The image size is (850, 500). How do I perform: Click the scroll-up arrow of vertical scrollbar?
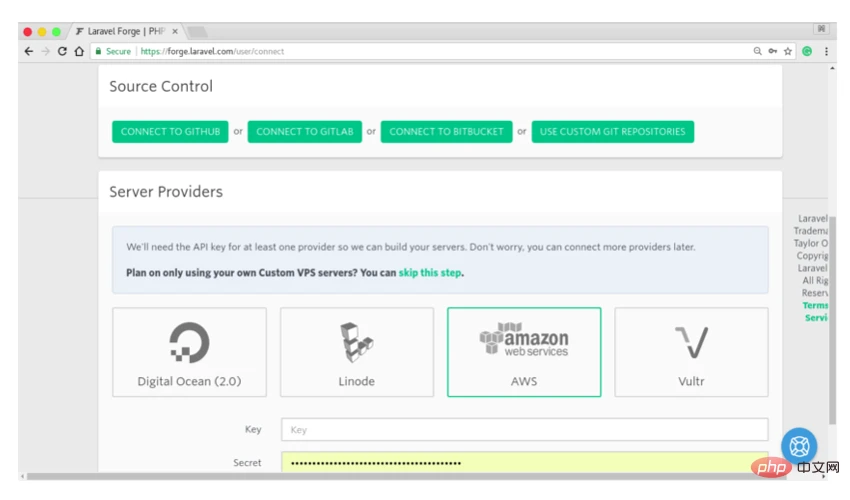pyautogui.click(x=832, y=68)
